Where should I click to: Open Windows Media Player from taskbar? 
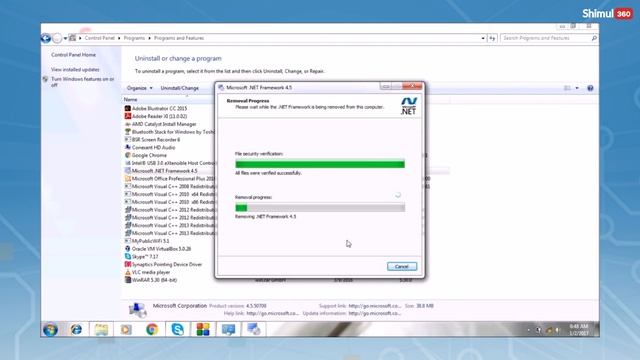tap(126, 329)
